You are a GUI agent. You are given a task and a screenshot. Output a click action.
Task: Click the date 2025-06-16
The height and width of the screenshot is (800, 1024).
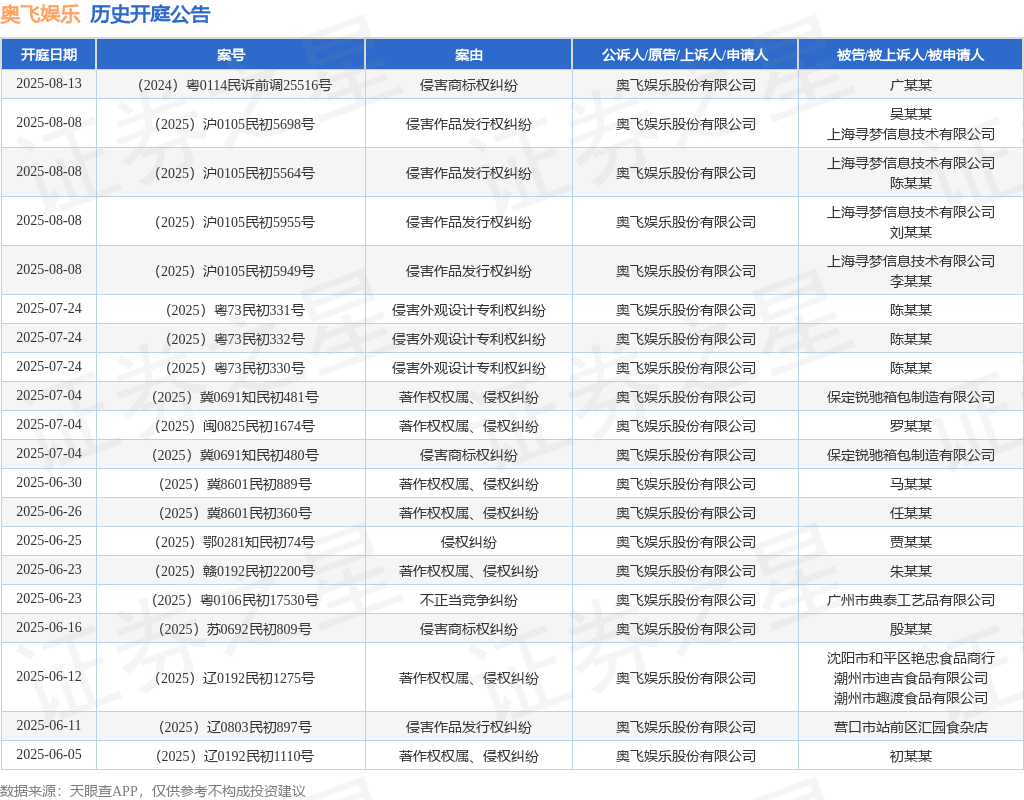tap(49, 628)
